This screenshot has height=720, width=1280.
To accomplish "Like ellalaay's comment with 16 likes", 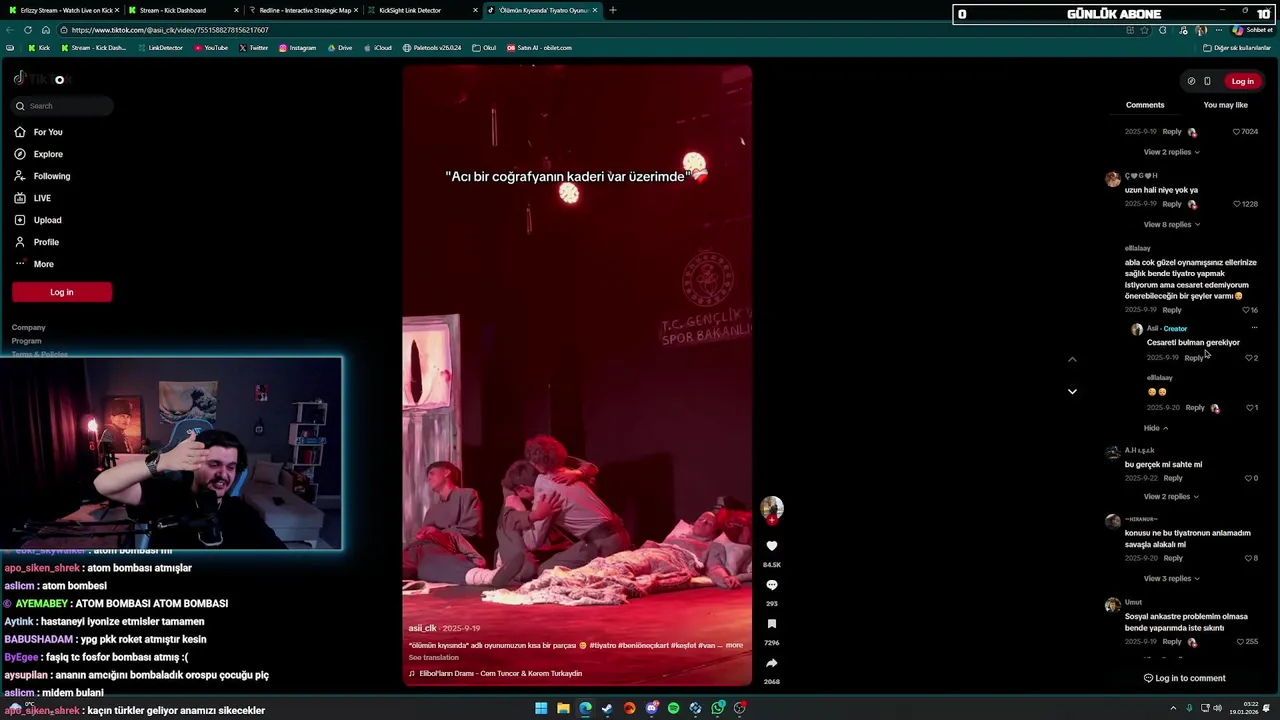I will 1245,310.
